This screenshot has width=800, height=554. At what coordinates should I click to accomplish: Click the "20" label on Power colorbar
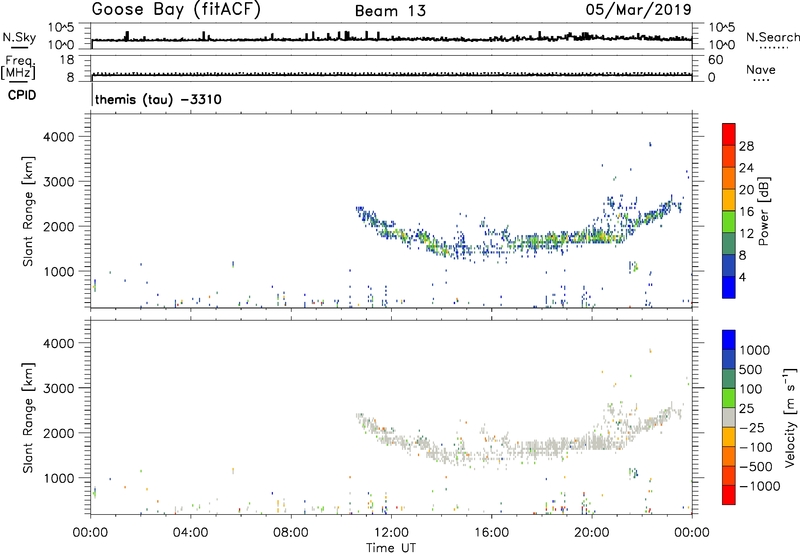click(x=746, y=190)
